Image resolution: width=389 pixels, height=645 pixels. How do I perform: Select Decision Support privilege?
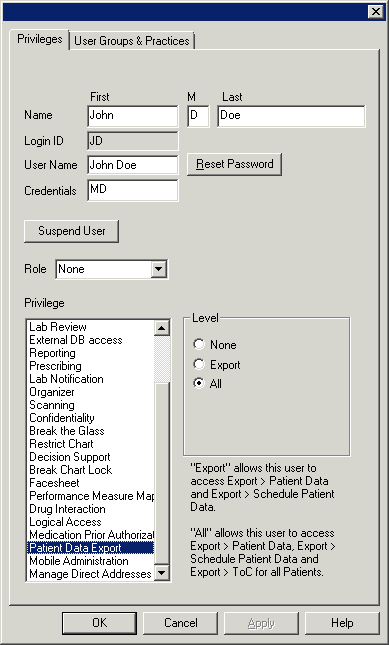pyautogui.click(x=90, y=457)
